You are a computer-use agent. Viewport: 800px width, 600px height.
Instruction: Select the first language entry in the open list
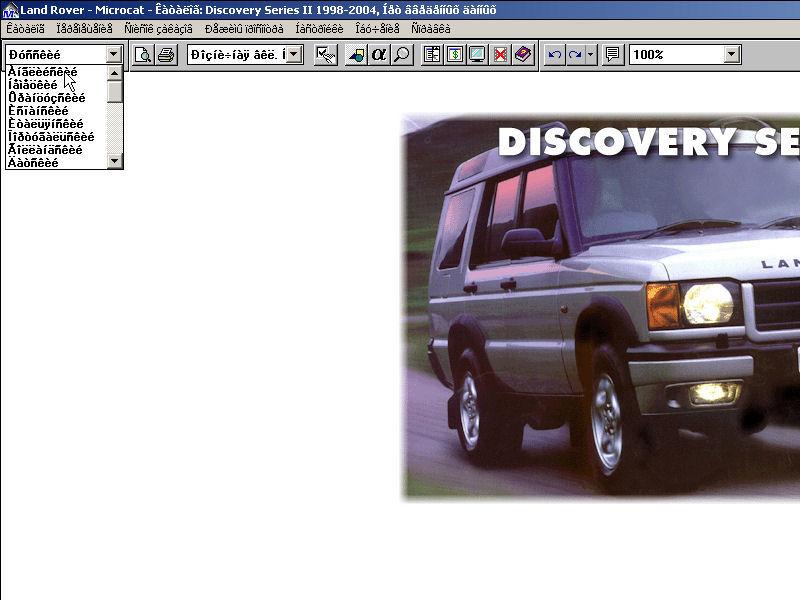[x=42, y=72]
